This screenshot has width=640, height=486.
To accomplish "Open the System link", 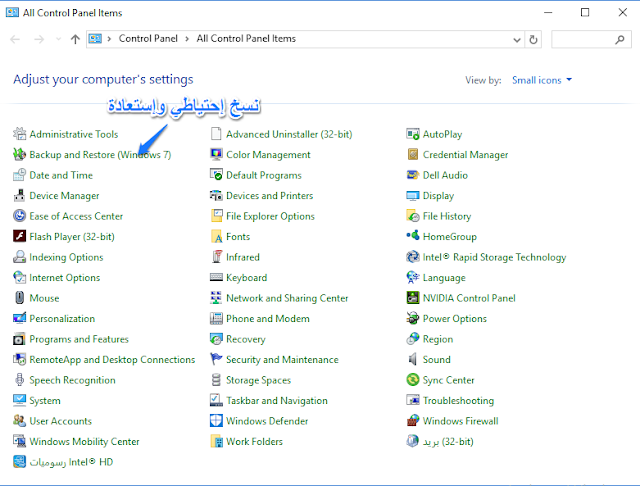I will (x=45, y=401).
